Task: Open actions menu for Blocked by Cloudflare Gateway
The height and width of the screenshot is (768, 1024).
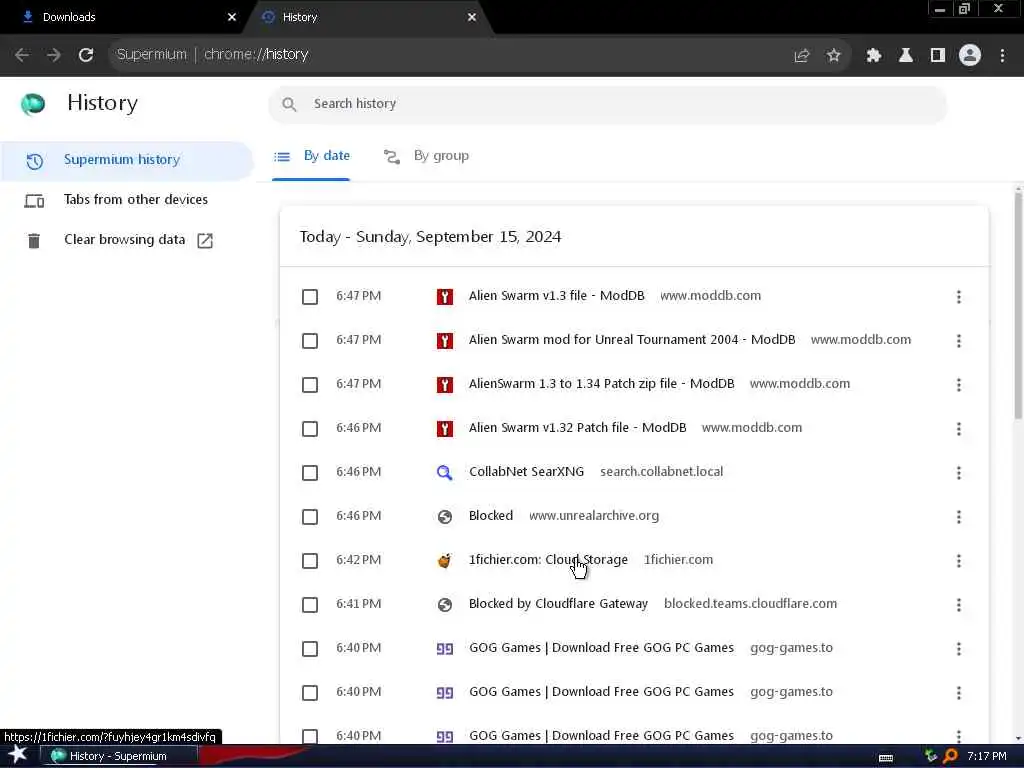Action: coord(959,605)
